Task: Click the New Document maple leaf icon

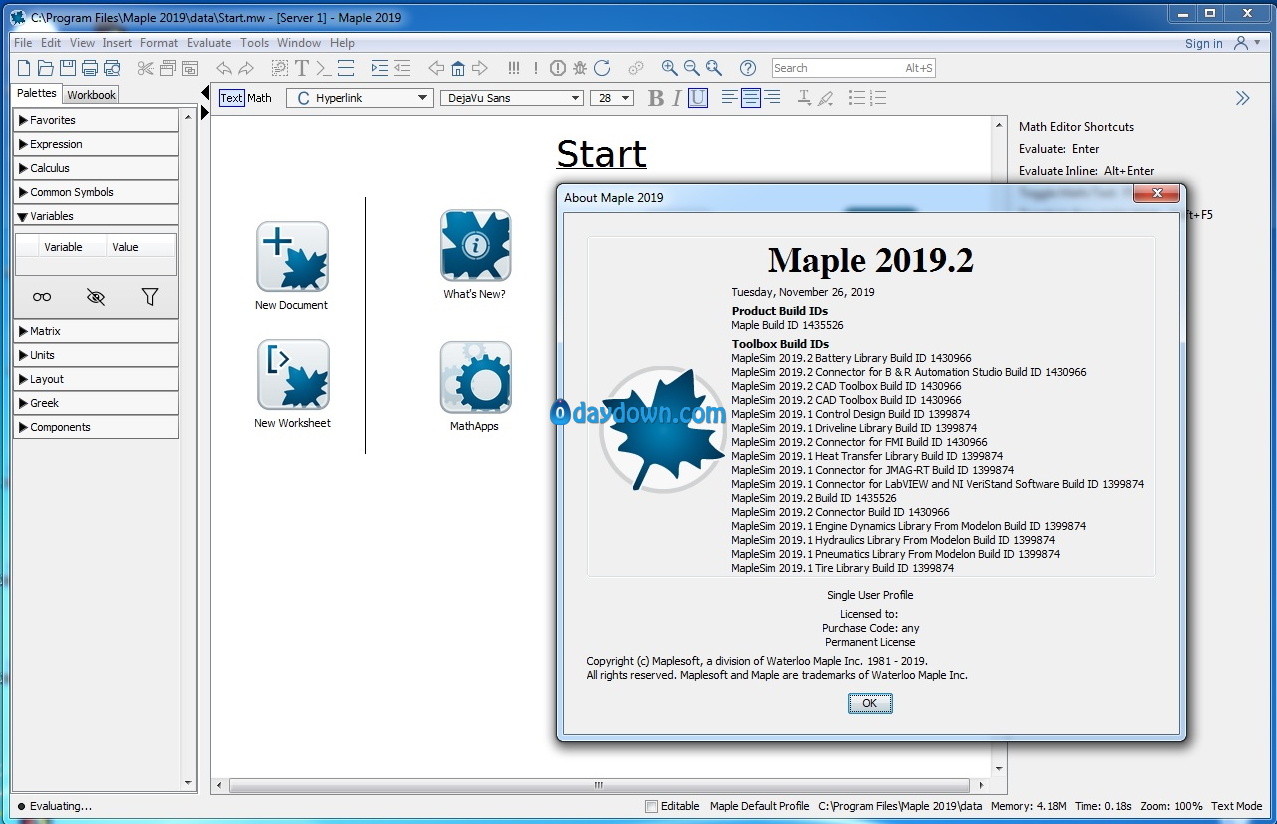Action: tap(292, 257)
